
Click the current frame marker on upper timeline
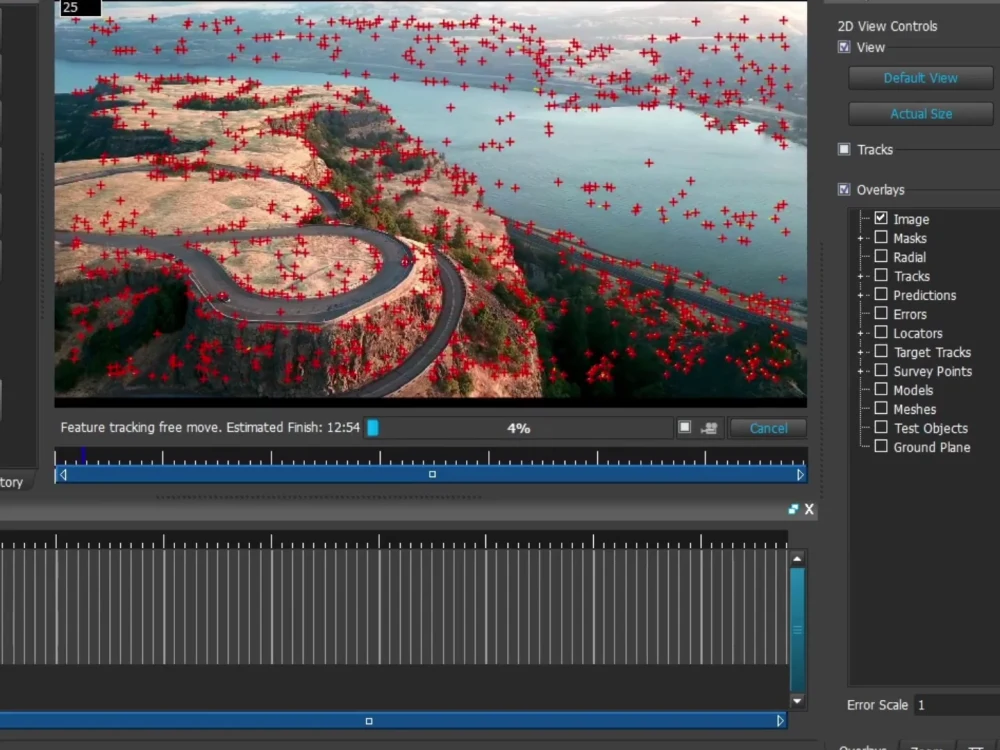click(x=84, y=455)
